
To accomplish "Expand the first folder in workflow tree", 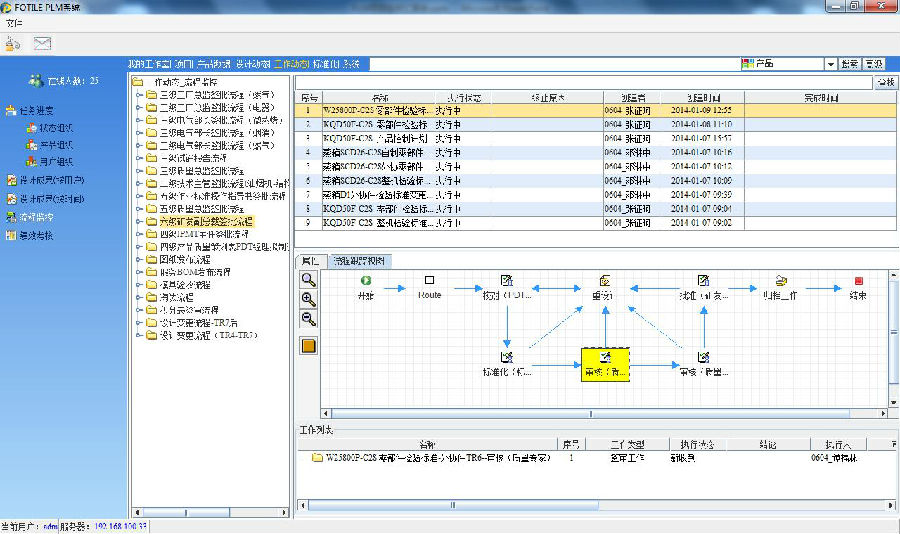I will [138, 95].
